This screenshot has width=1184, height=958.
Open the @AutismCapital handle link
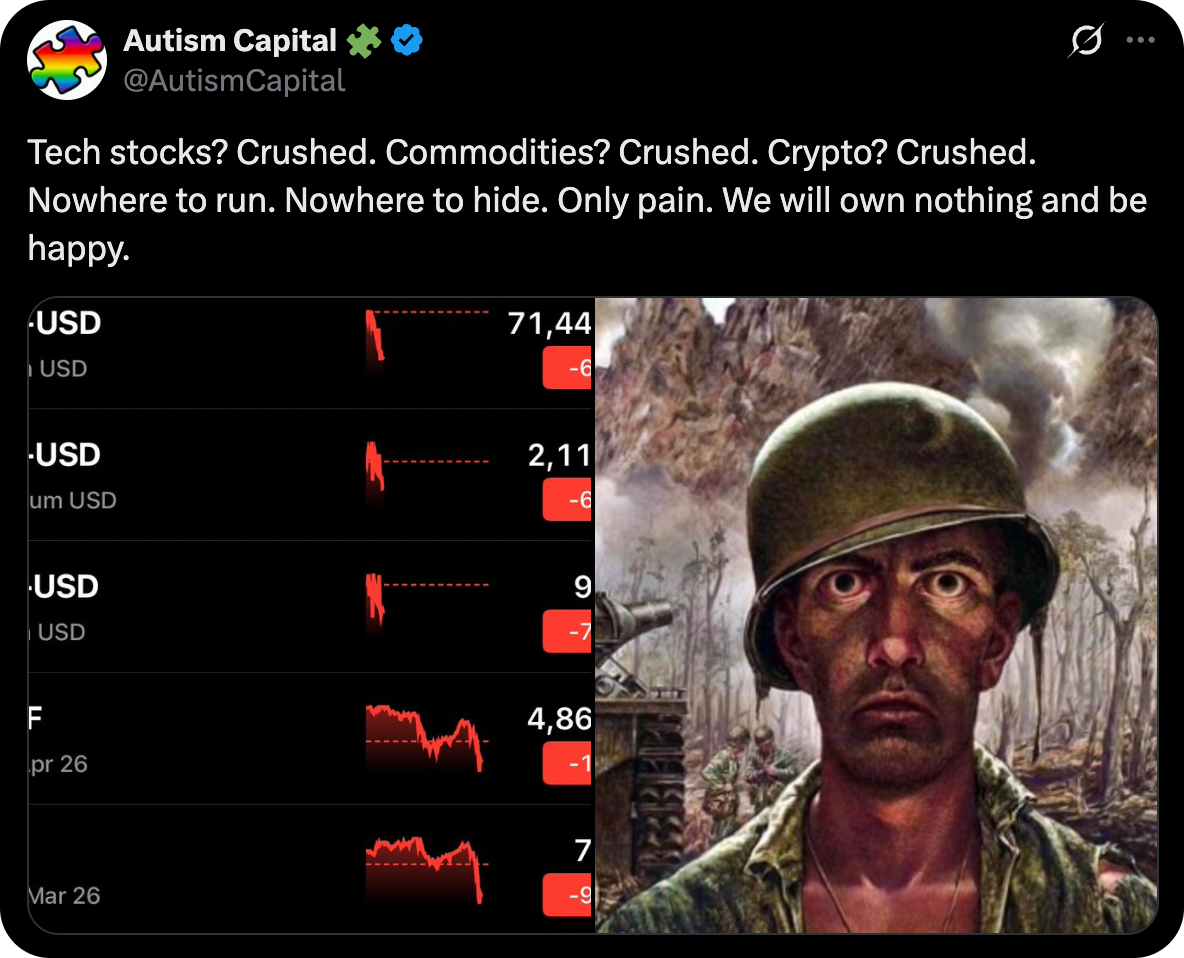(x=234, y=80)
